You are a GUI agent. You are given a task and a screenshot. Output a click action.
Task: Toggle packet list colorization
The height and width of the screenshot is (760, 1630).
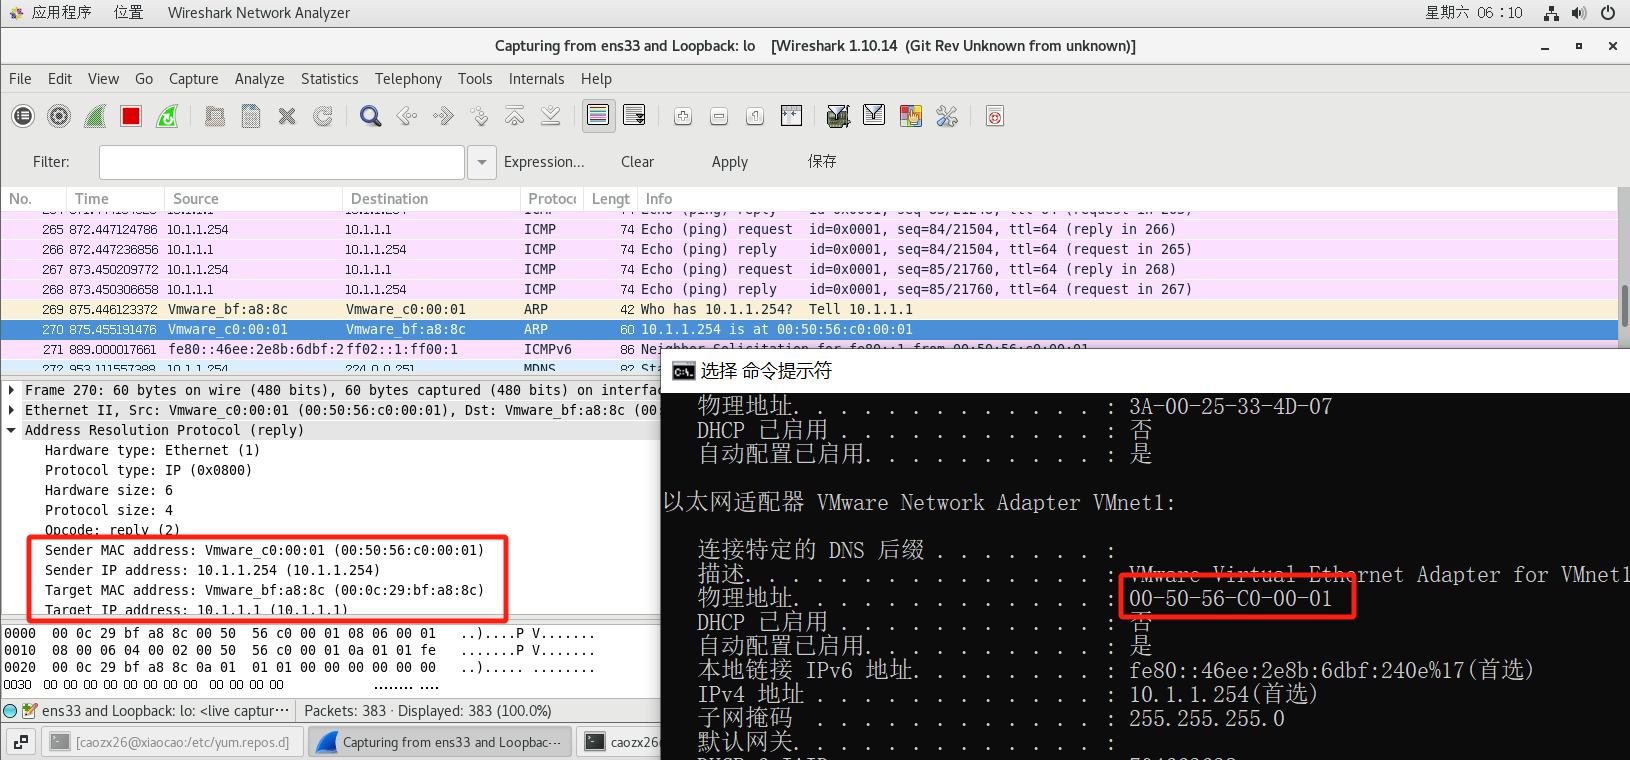[x=598, y=116]
